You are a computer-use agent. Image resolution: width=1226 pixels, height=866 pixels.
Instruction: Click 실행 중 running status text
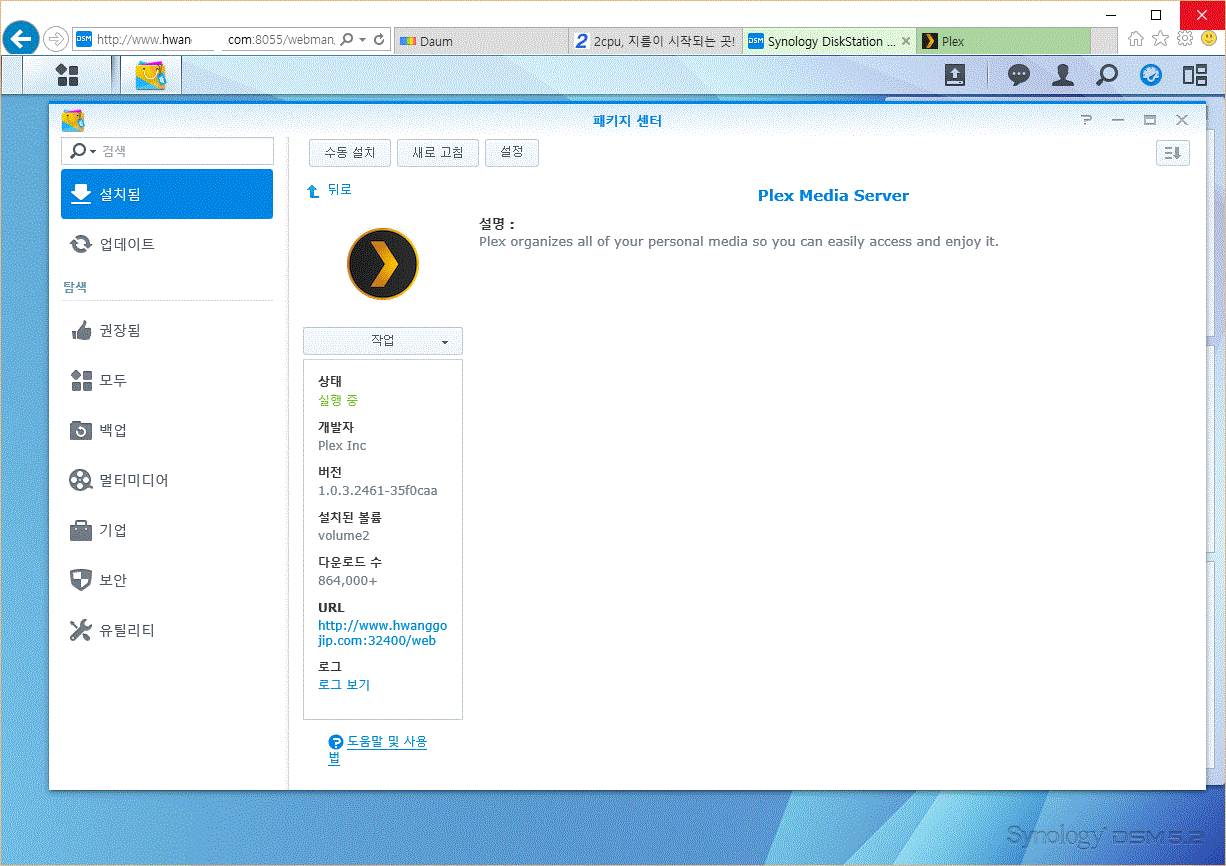(x=338, y=400)
